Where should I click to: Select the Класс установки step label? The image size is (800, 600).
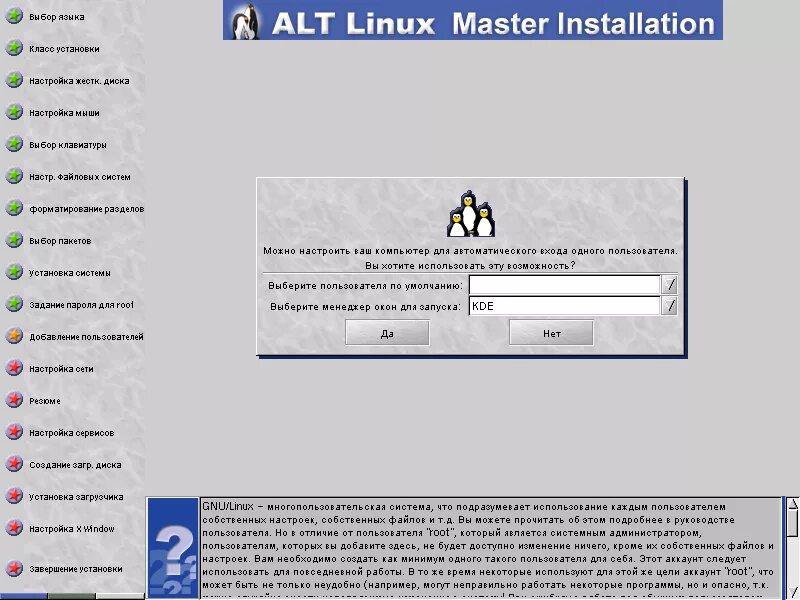64,49
